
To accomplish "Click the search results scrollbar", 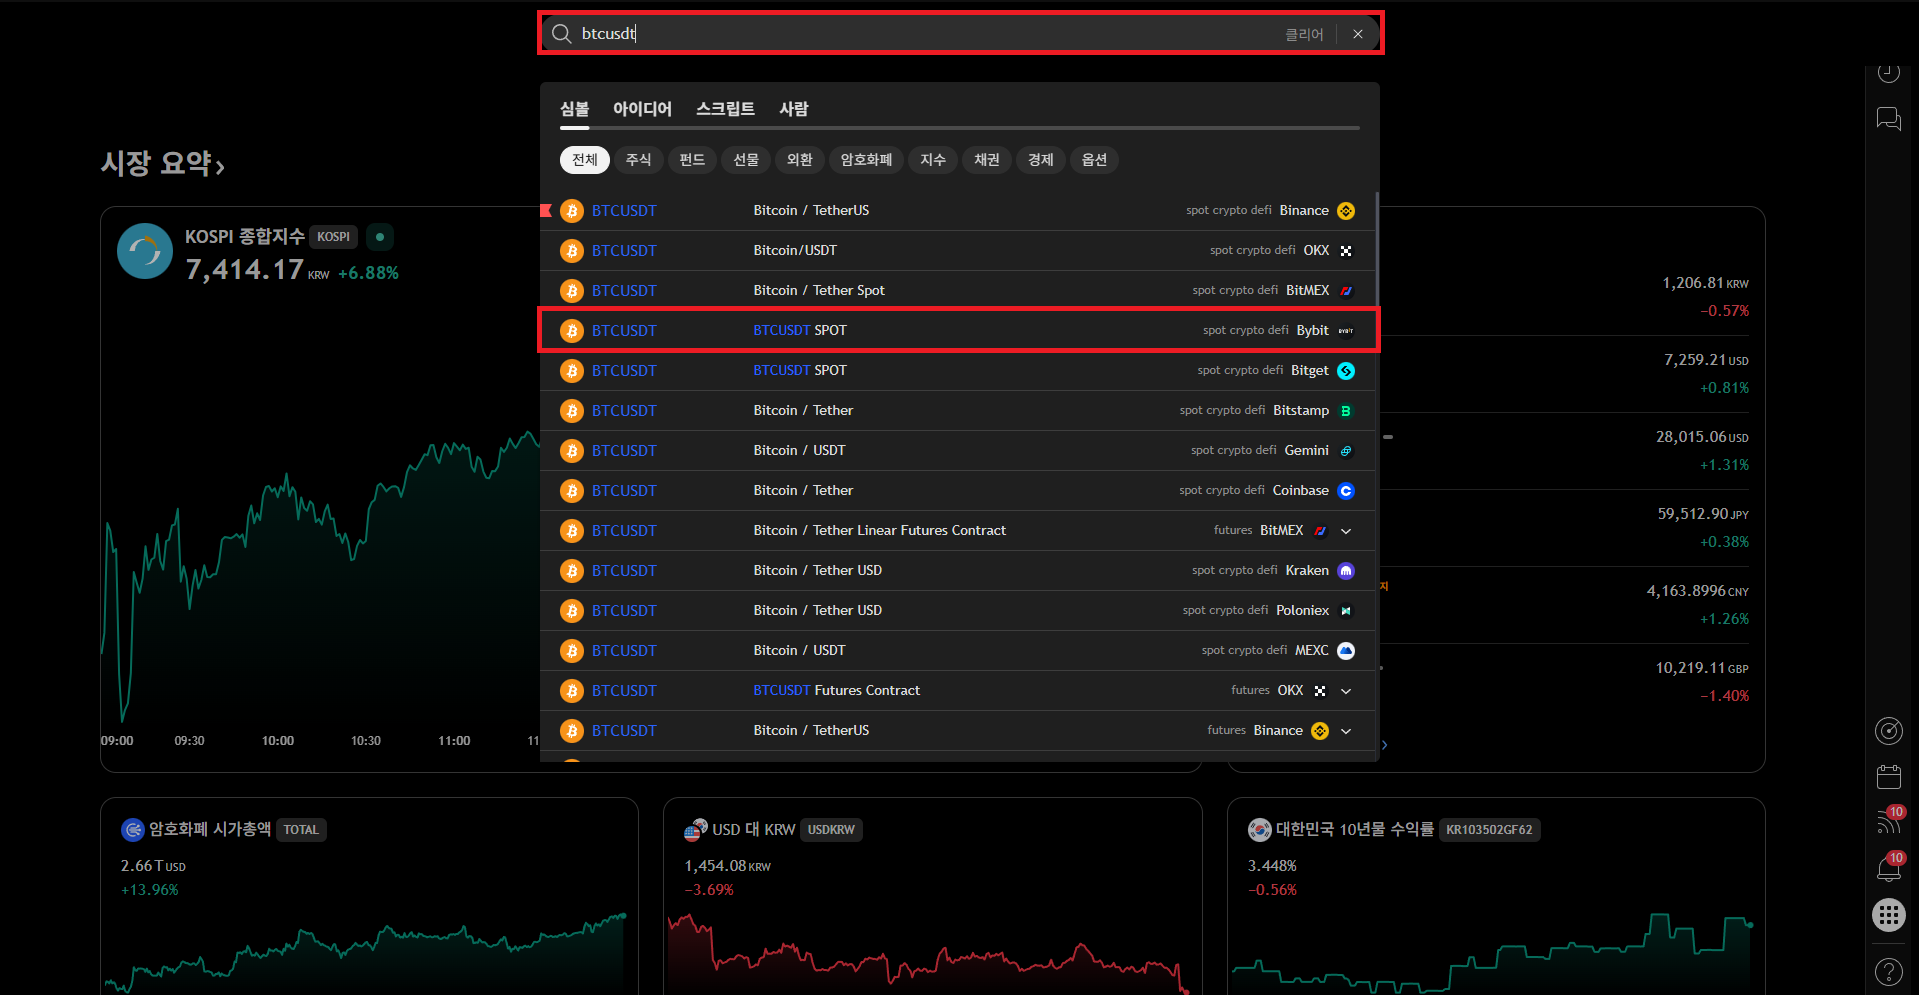I will pos(1377,248).
